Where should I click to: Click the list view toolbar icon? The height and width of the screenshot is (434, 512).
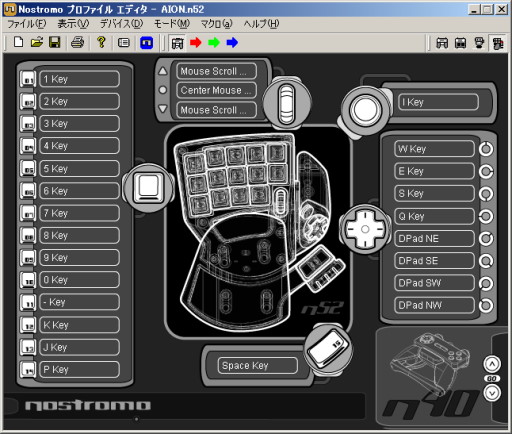pos(124,43)
